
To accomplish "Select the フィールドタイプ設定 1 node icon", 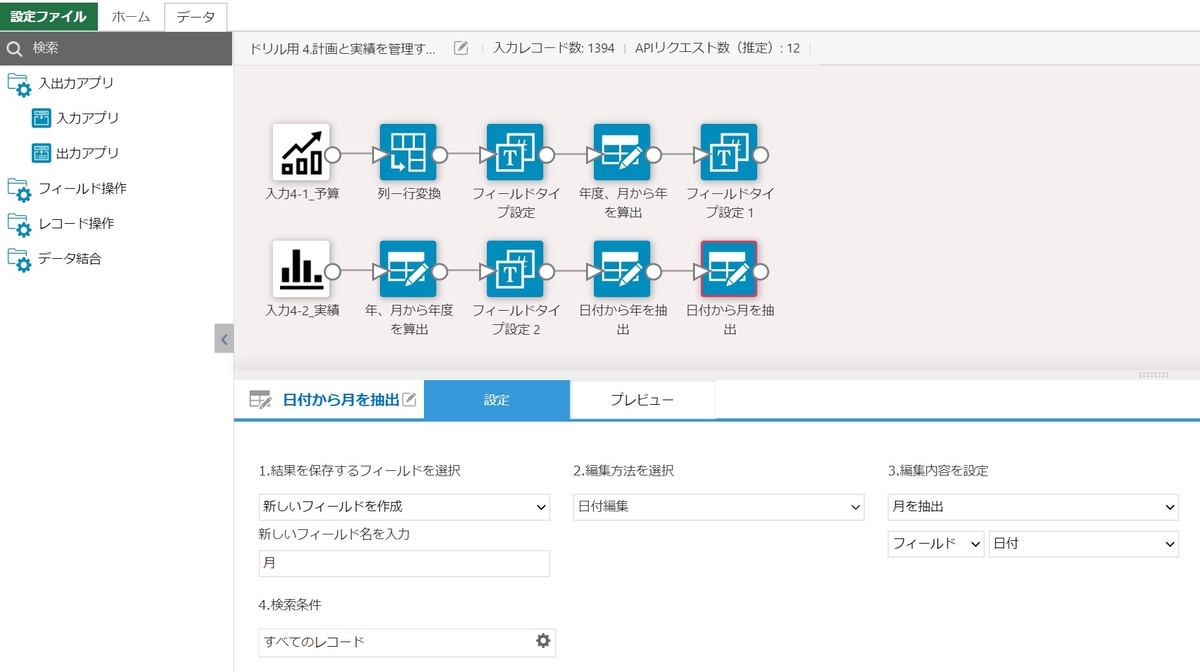I will click(x=729, y=153).
